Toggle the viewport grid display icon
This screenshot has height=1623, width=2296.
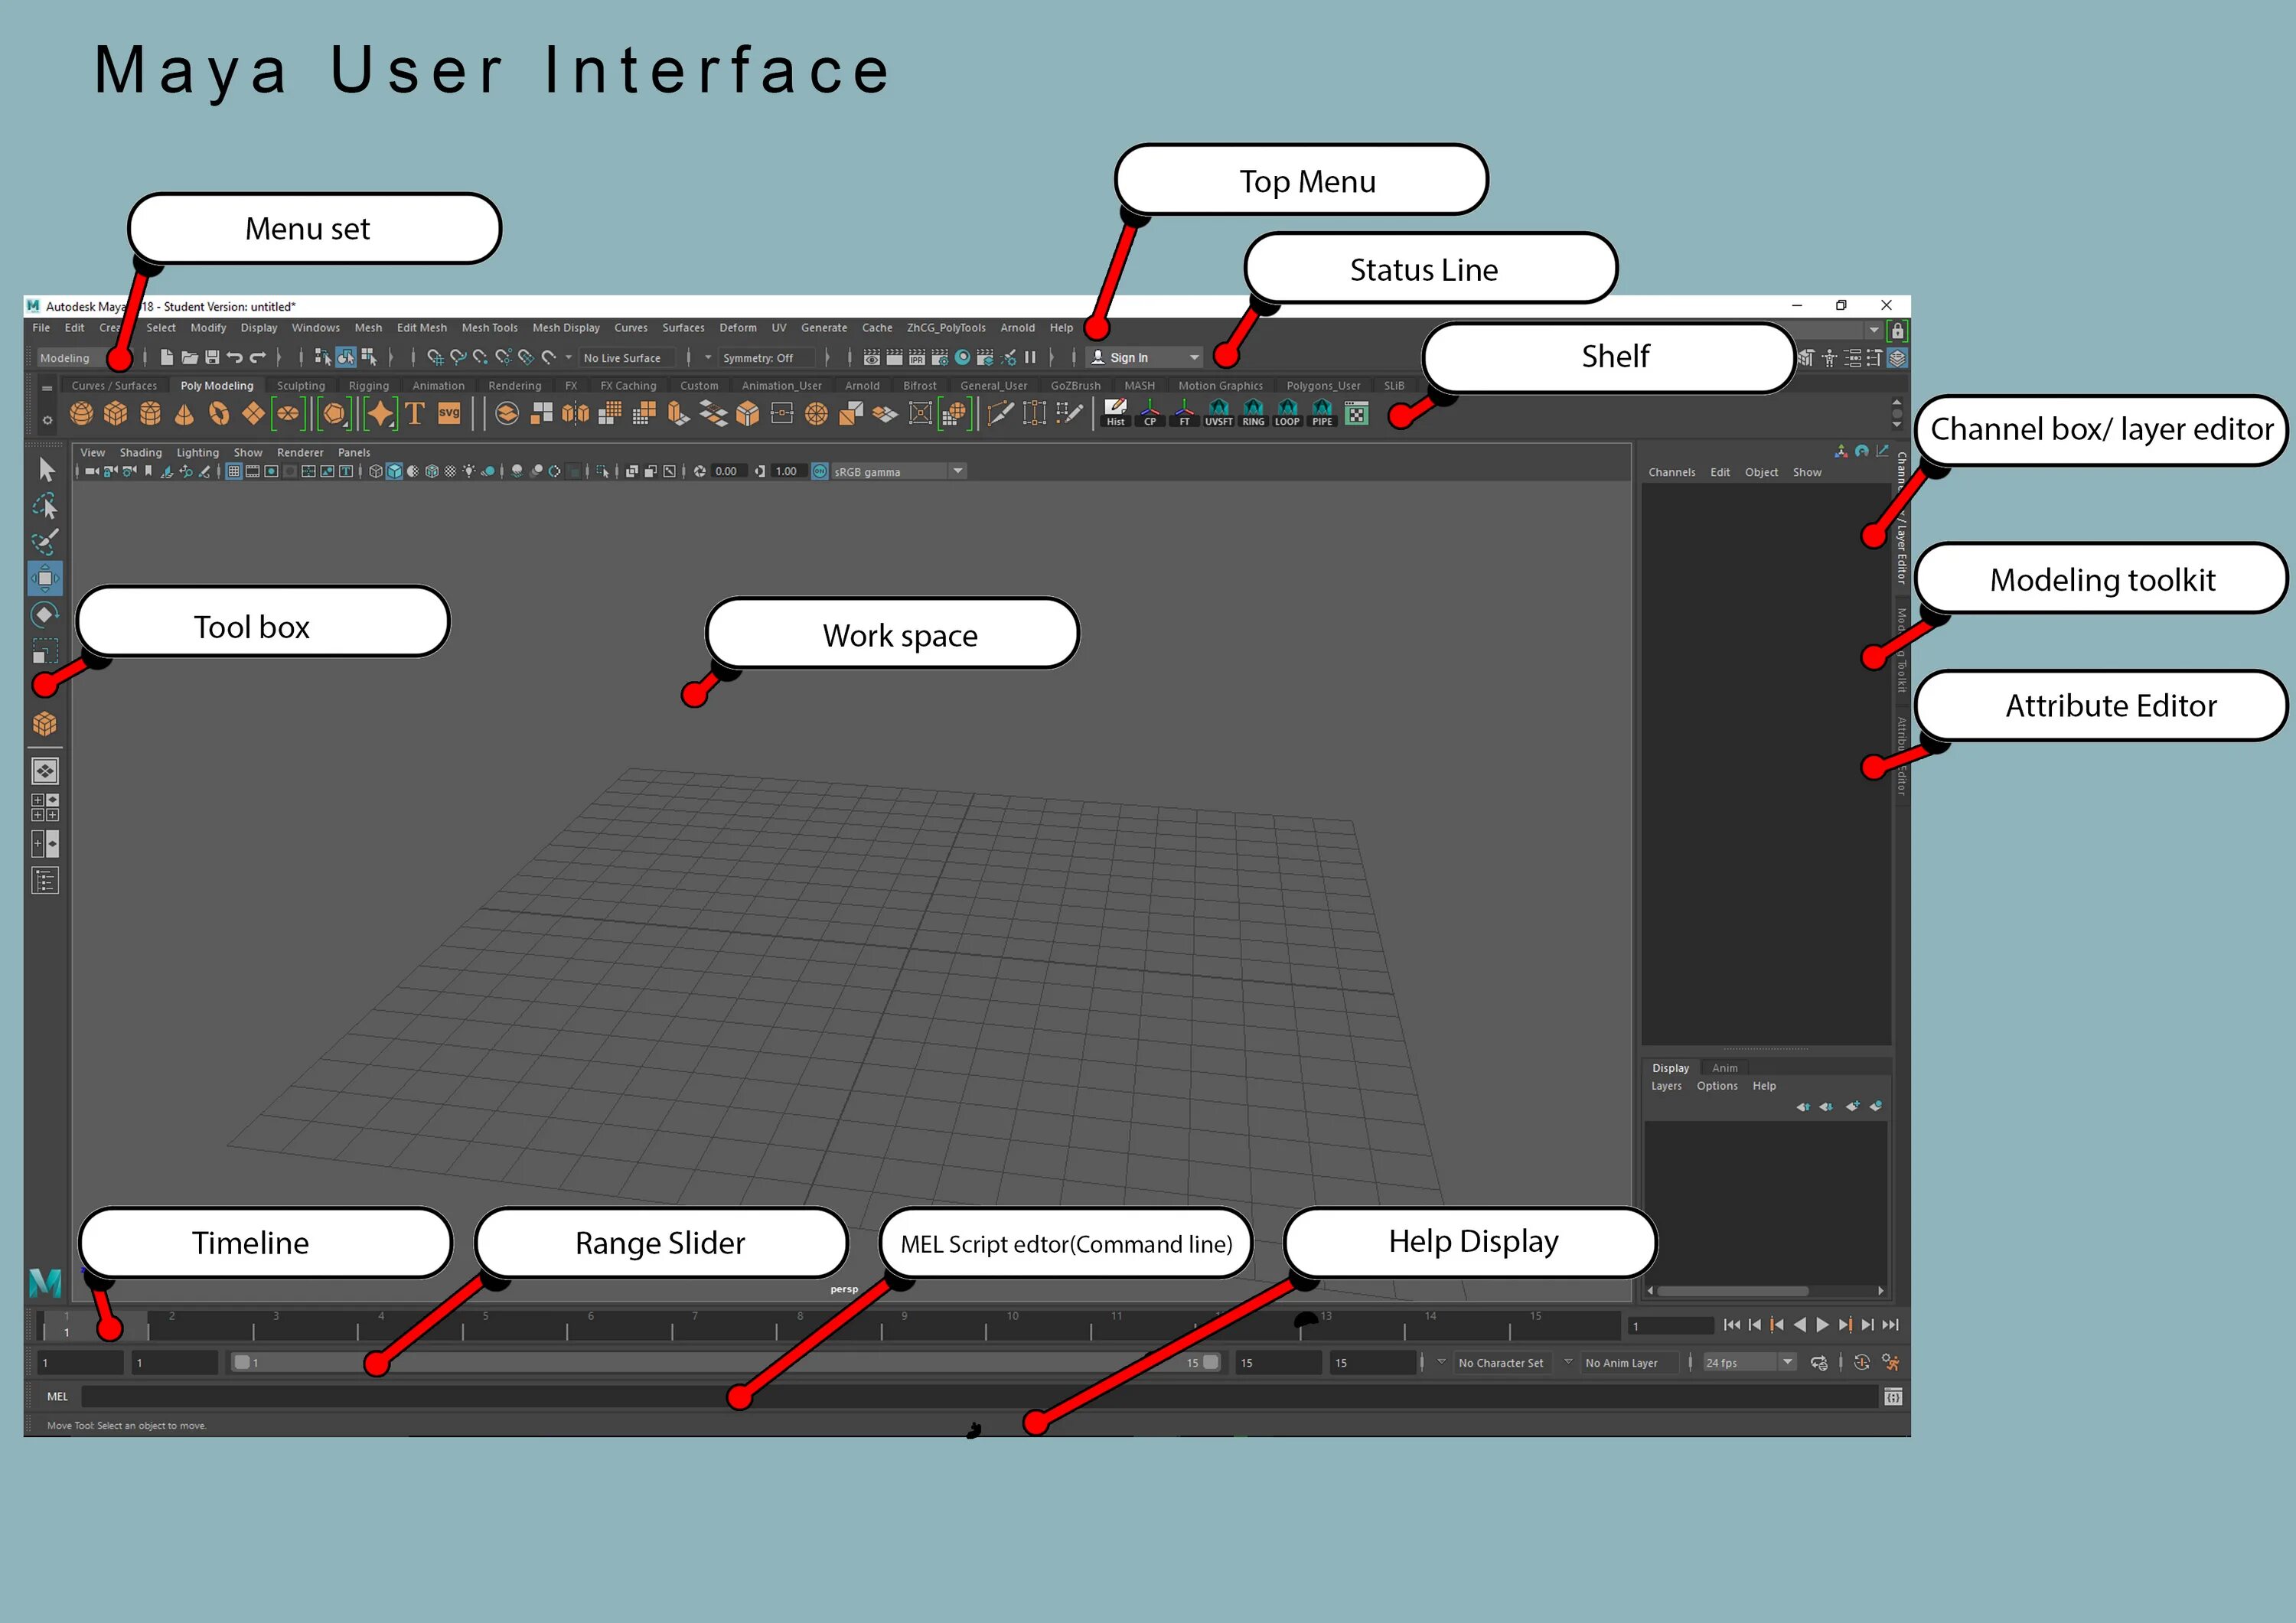233,471
